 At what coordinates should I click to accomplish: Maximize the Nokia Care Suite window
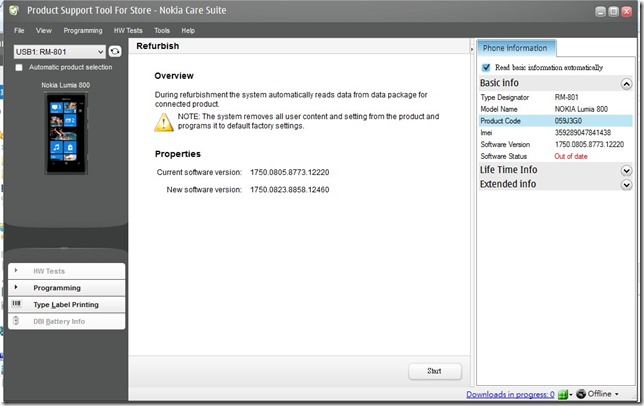pos(613,11)
